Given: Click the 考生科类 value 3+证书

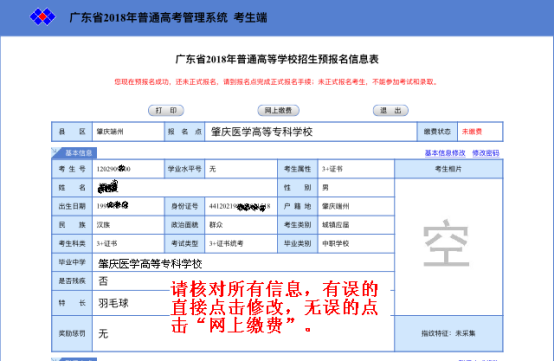Looking at the screenshot, I should coord(107,244).
